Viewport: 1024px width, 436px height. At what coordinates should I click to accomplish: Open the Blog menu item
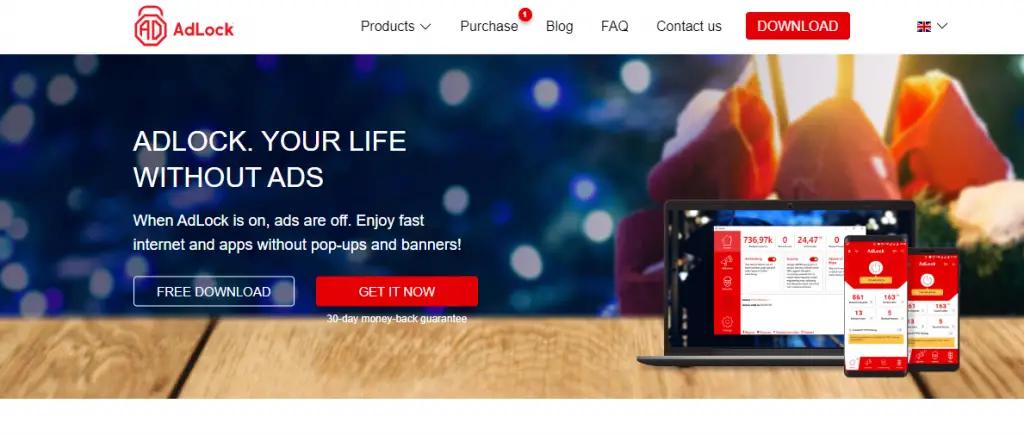click(x=560, y=26)
